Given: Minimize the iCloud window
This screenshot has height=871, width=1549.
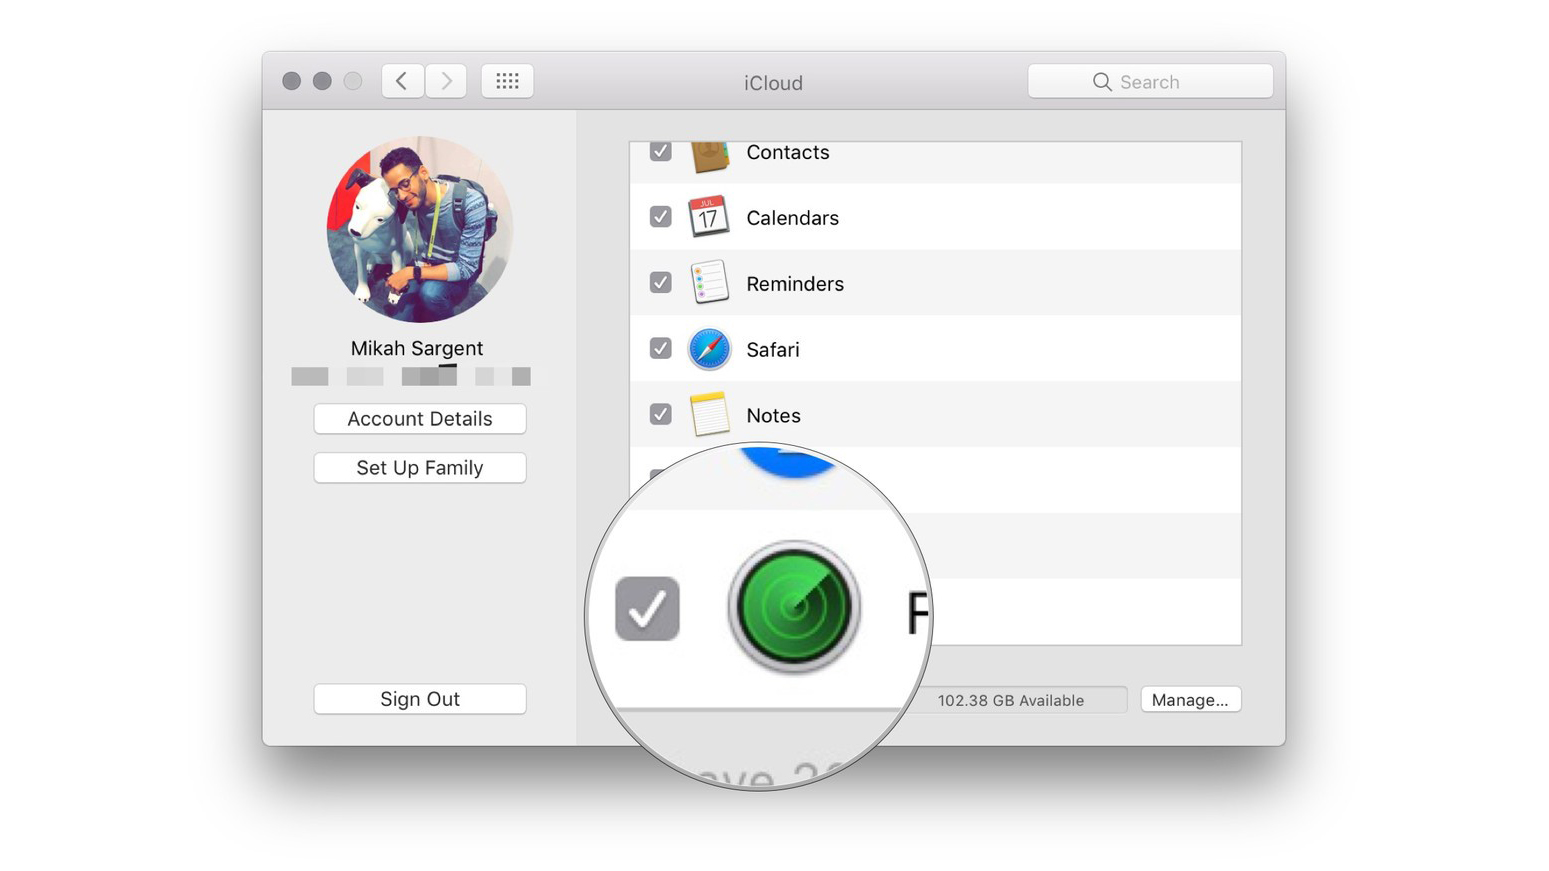Looking at the screenshot, I should [322, 81].
